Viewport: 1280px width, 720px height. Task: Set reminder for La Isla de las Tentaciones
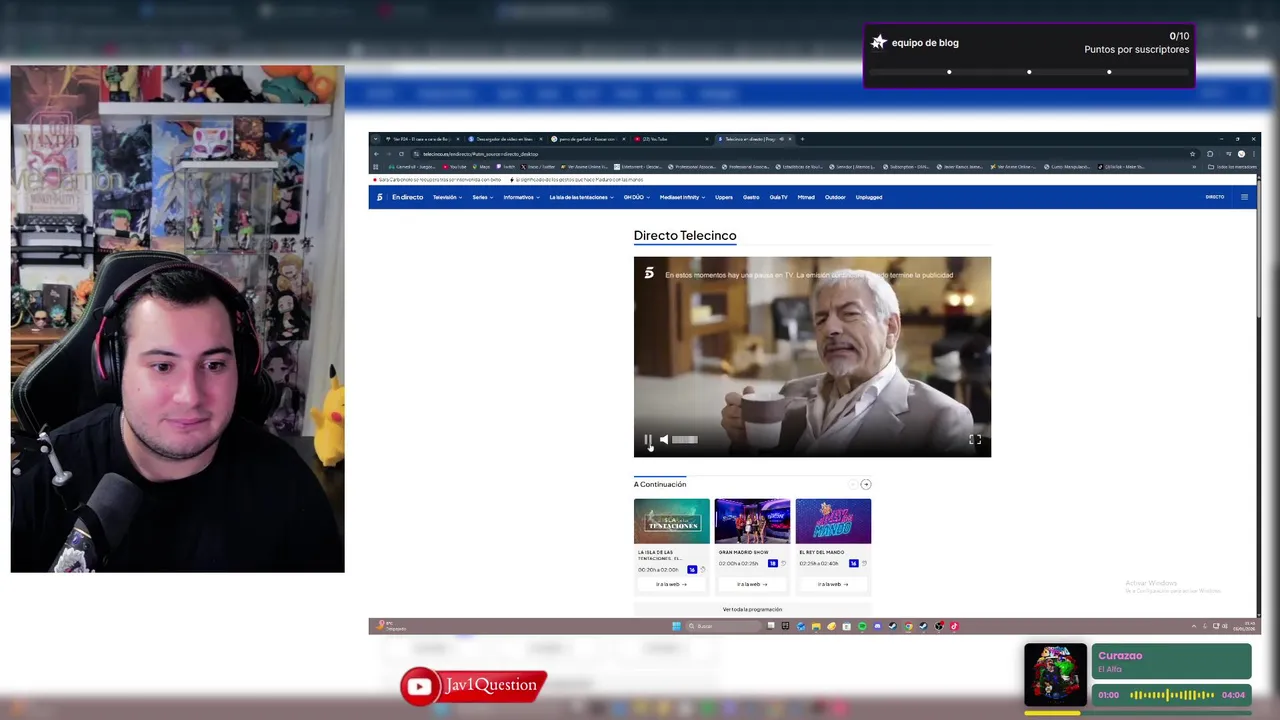tap(702, 570)
